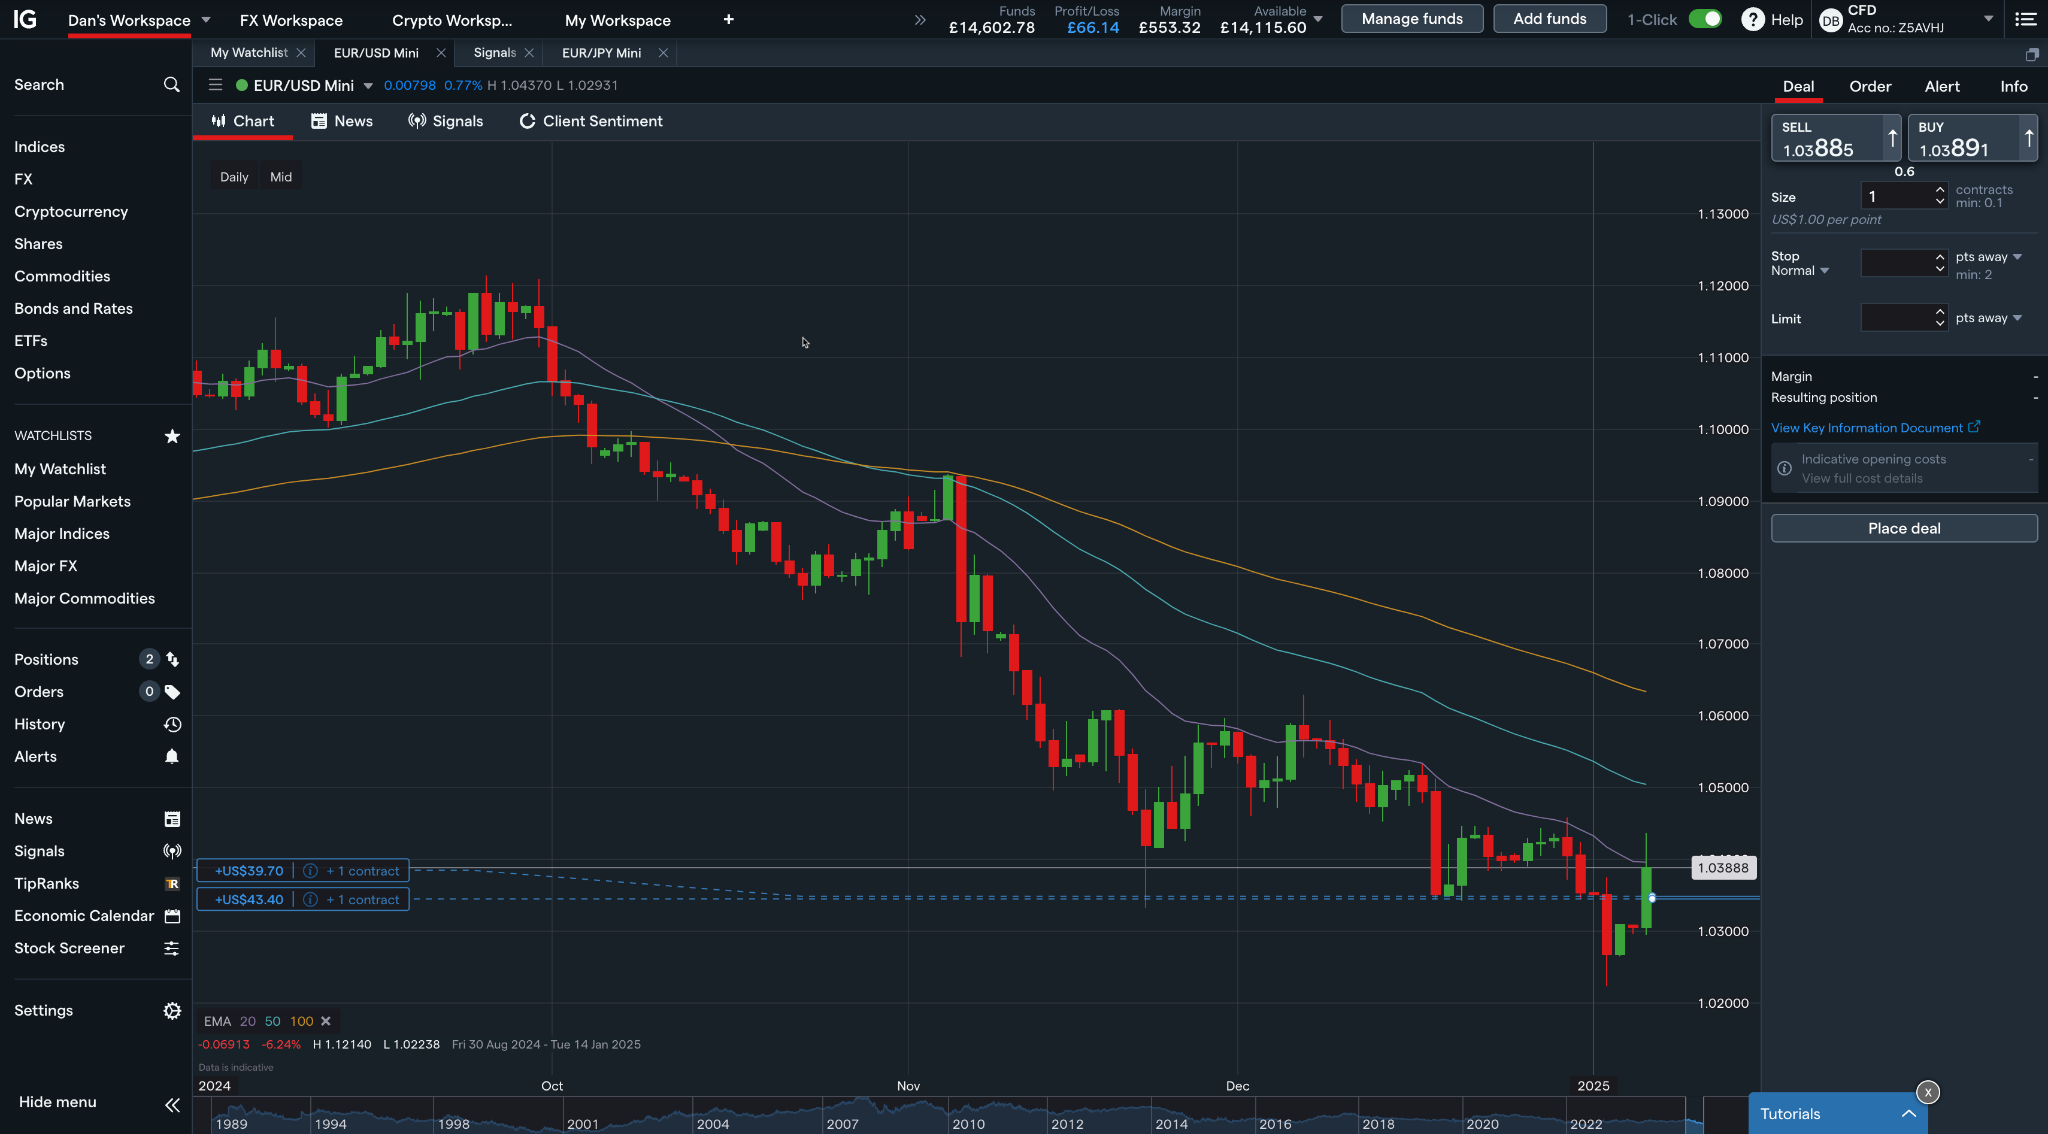Collapse sidebar with Hide menu chevrons
This screenshot has width=2048, height=1134.
pyautogui.click(x=172, y=1104)
